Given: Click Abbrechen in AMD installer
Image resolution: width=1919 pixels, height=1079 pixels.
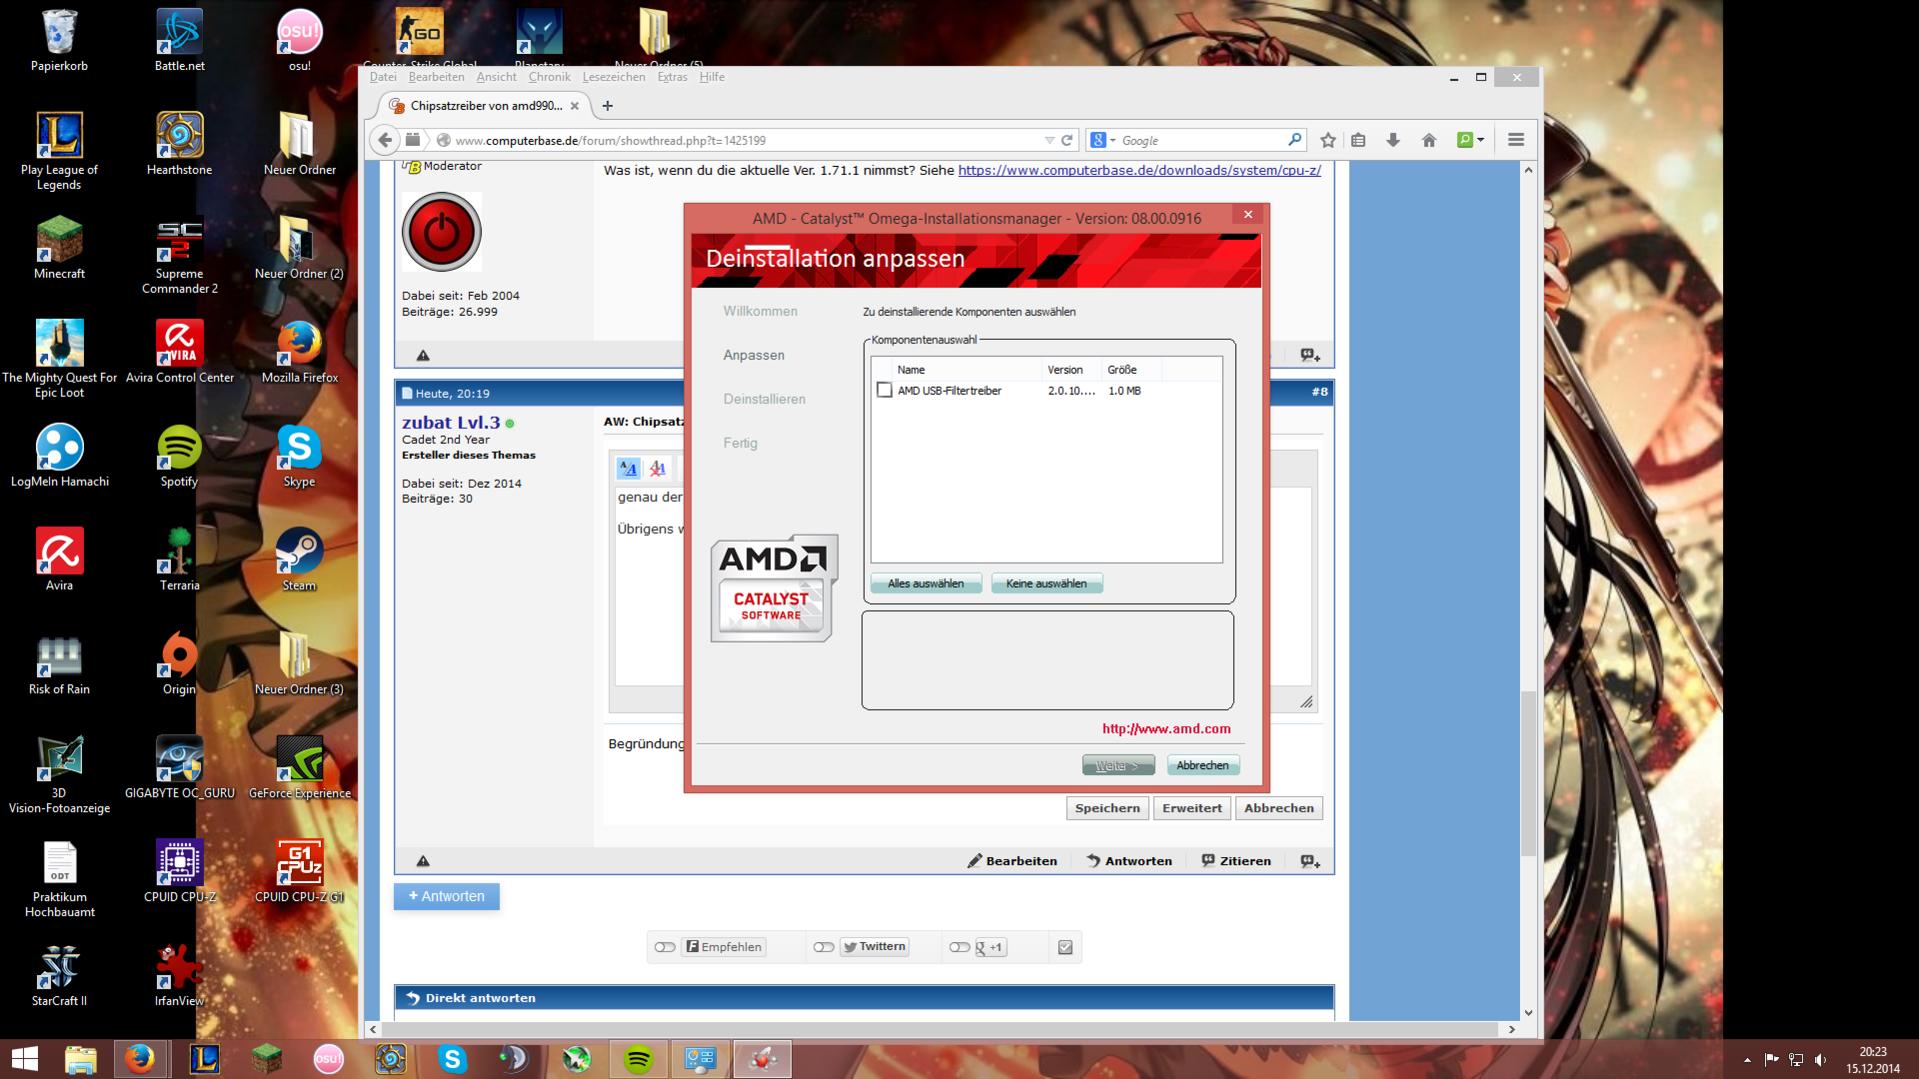Looking at the screenshot, I should click(x=1203, y=765).
